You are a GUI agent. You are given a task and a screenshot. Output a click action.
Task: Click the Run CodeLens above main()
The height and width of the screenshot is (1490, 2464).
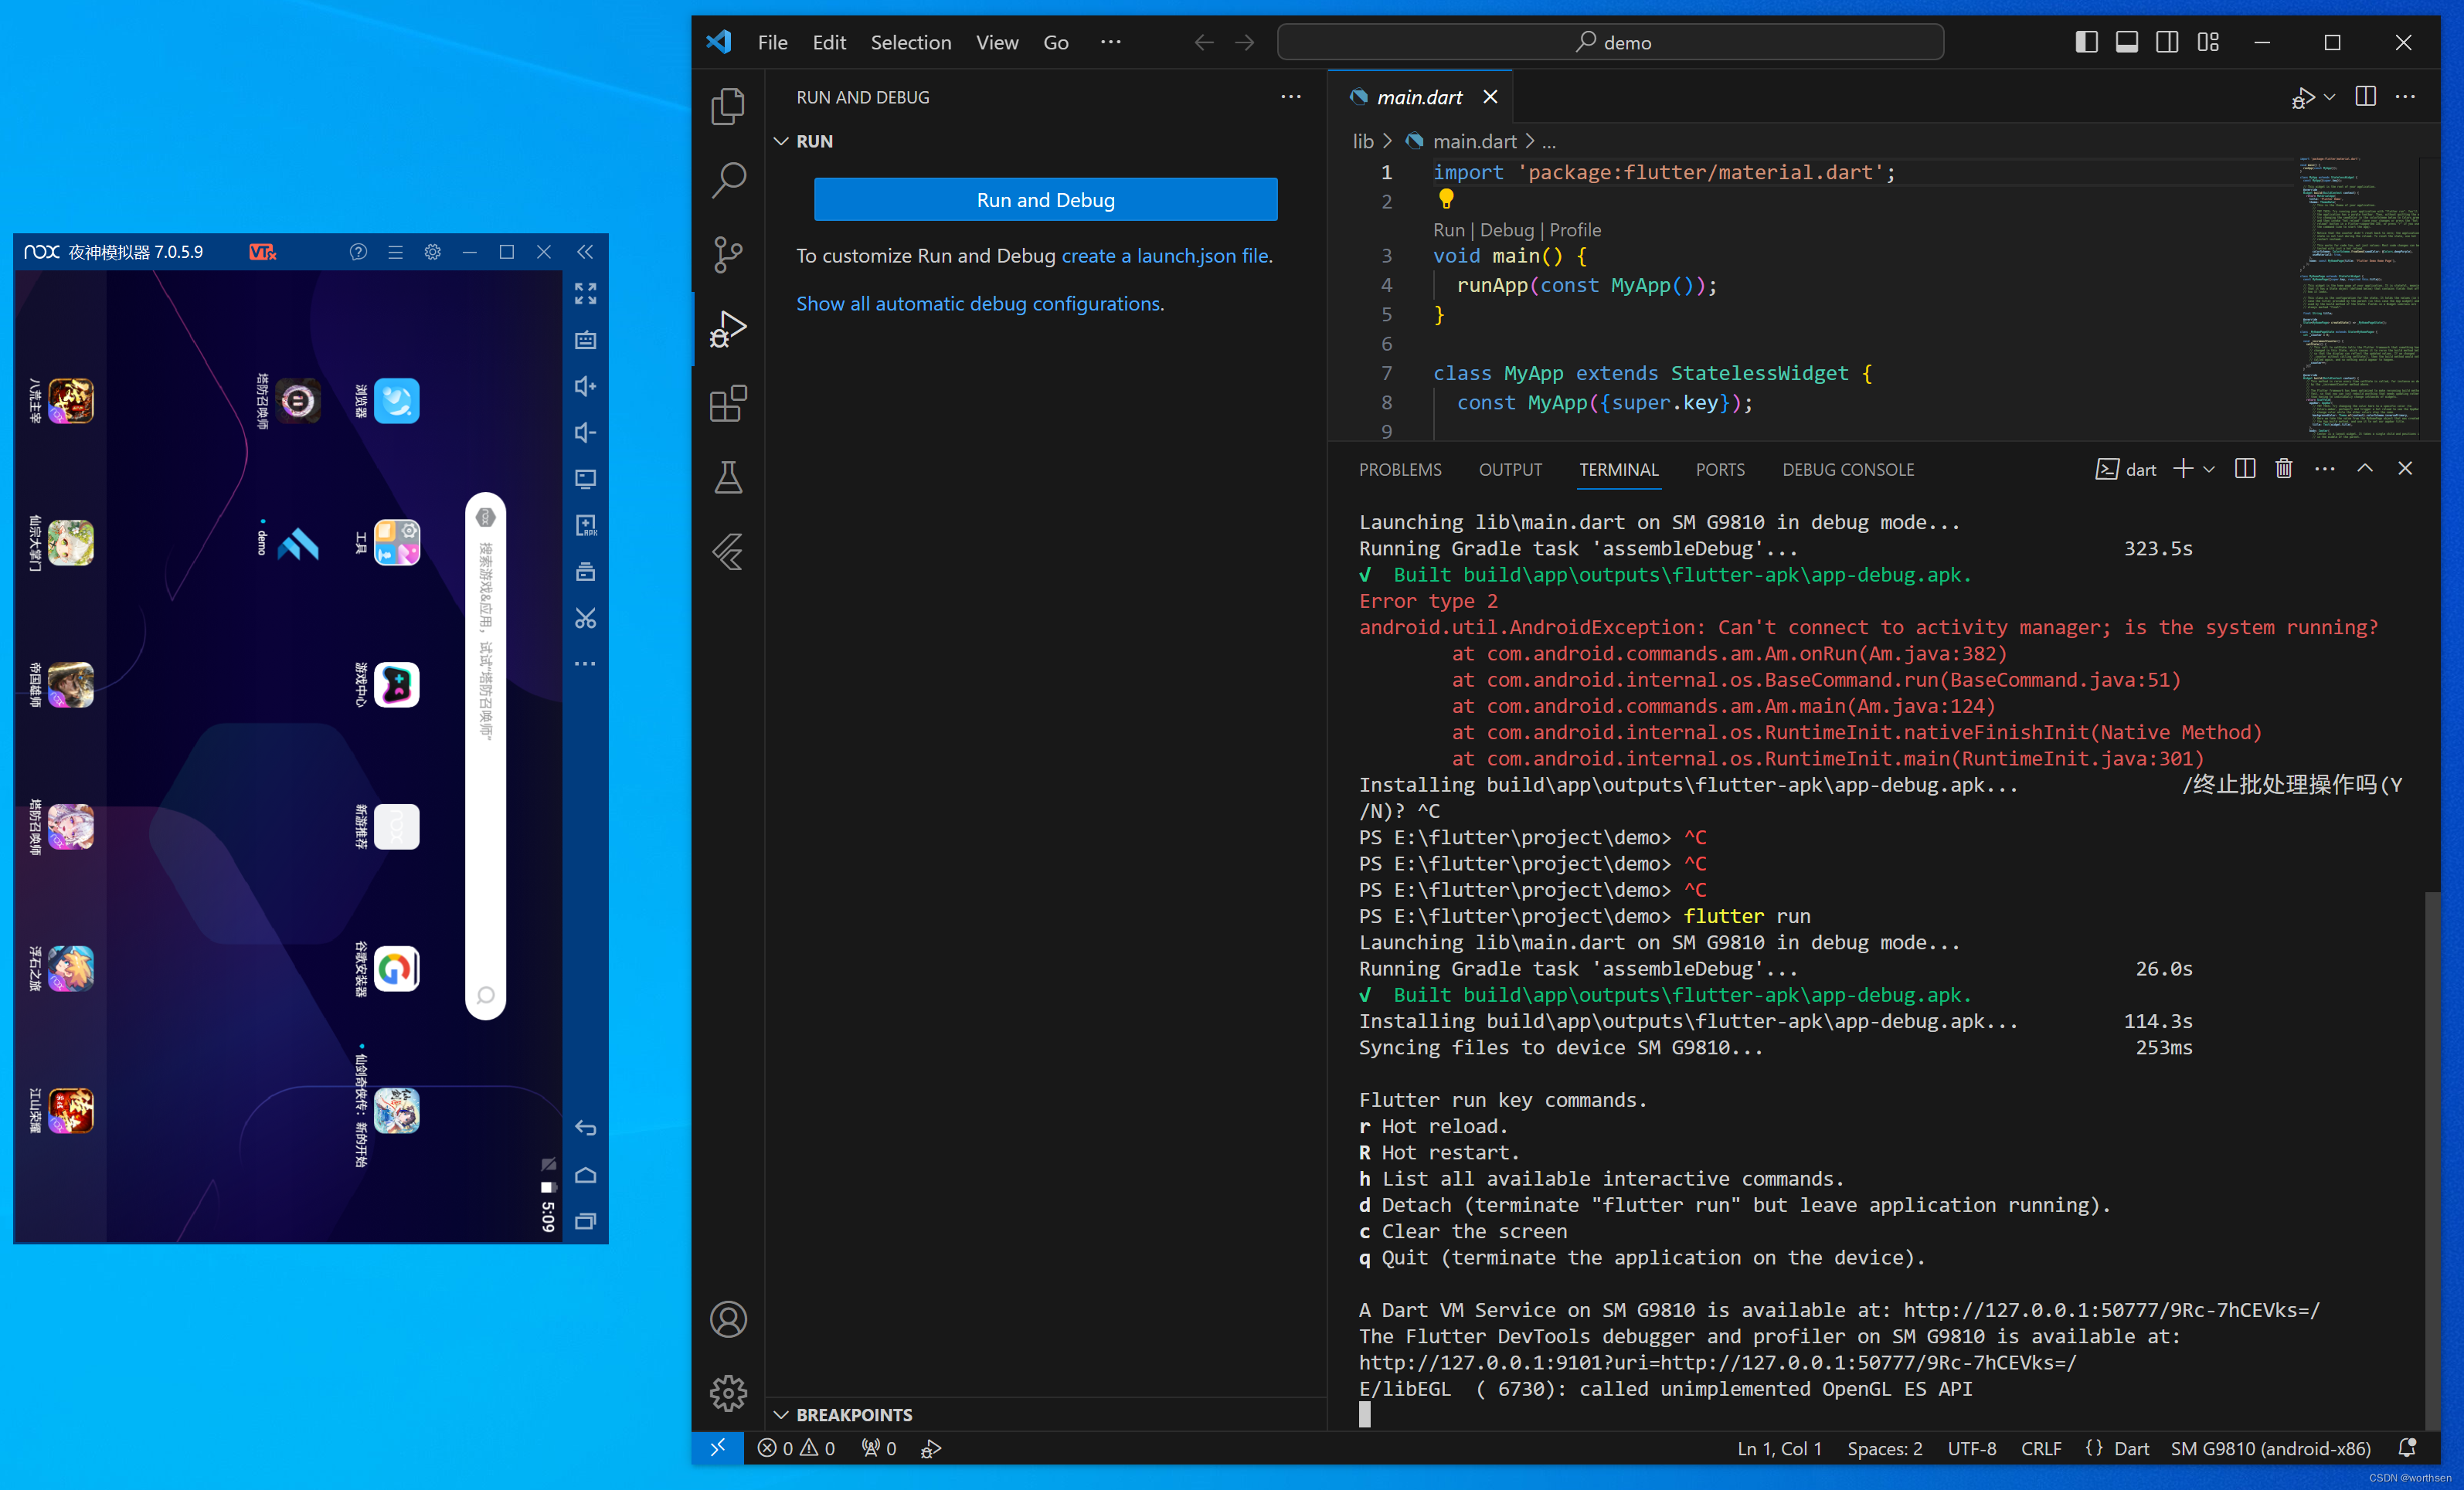coord(1448,230)
